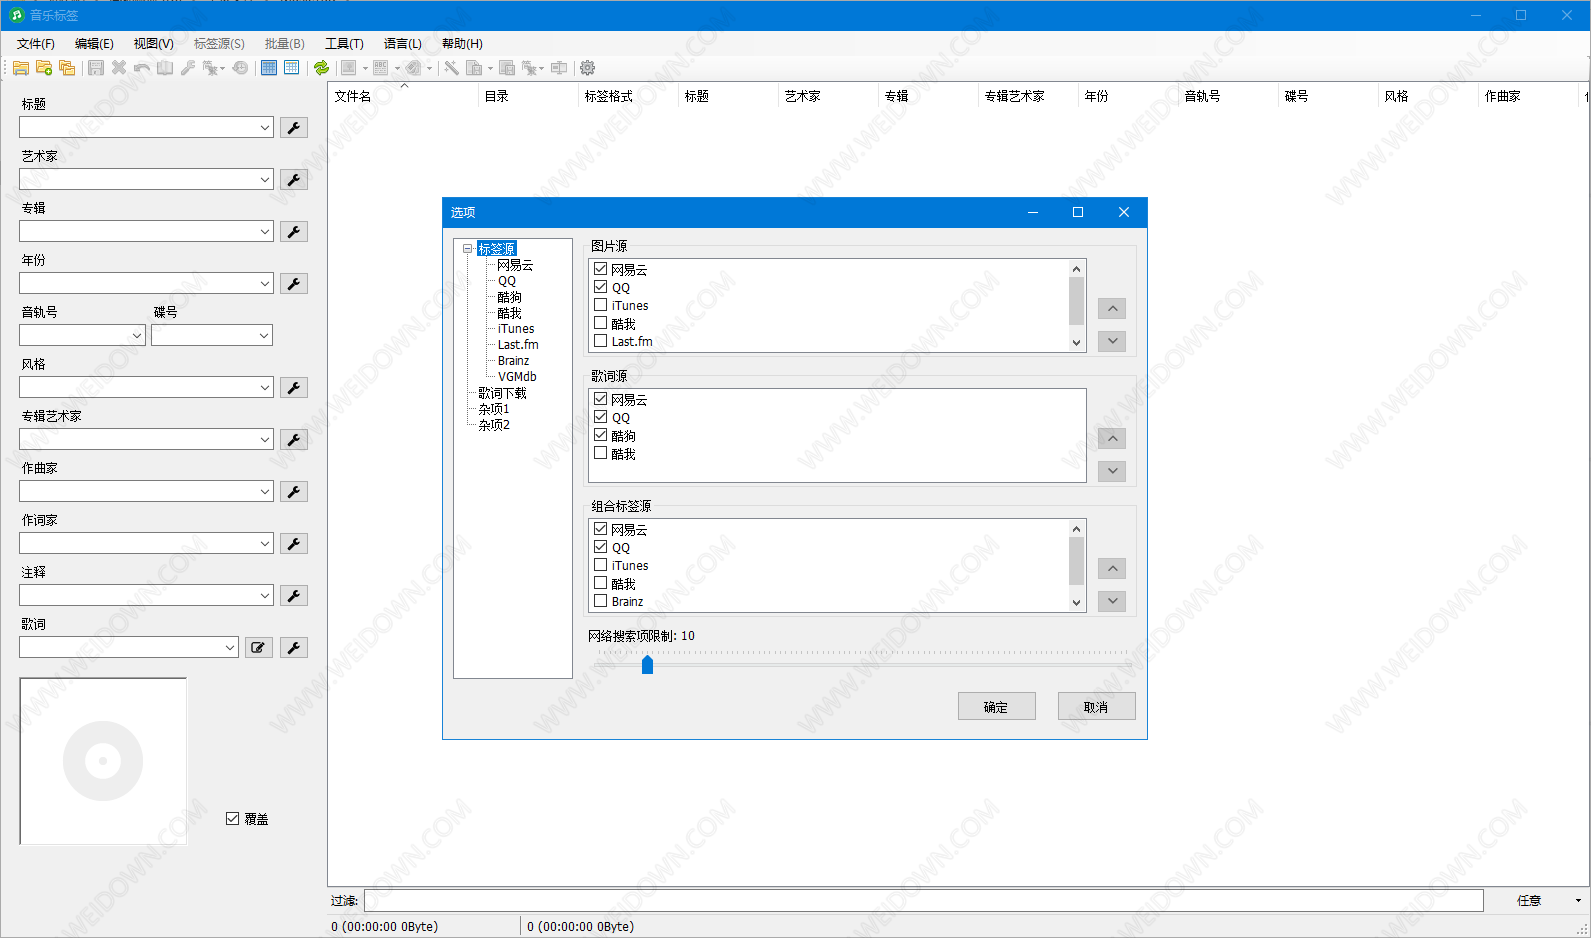
Task: Open the 语言(L) menu
Action: [403, 44]
